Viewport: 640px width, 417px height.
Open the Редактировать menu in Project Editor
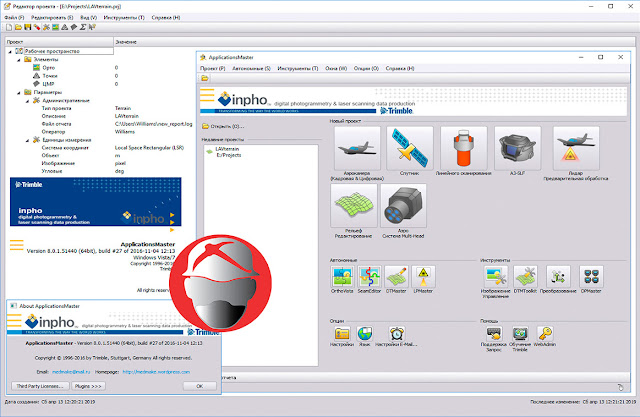pos(52,18)
